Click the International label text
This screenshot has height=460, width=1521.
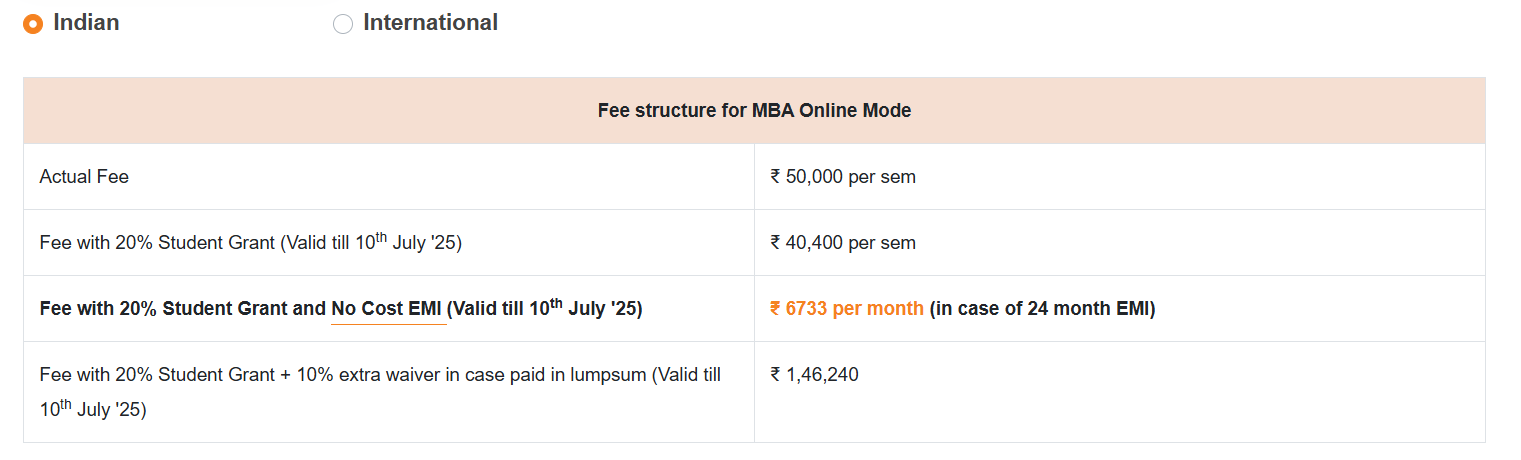[x=430, y=23]
